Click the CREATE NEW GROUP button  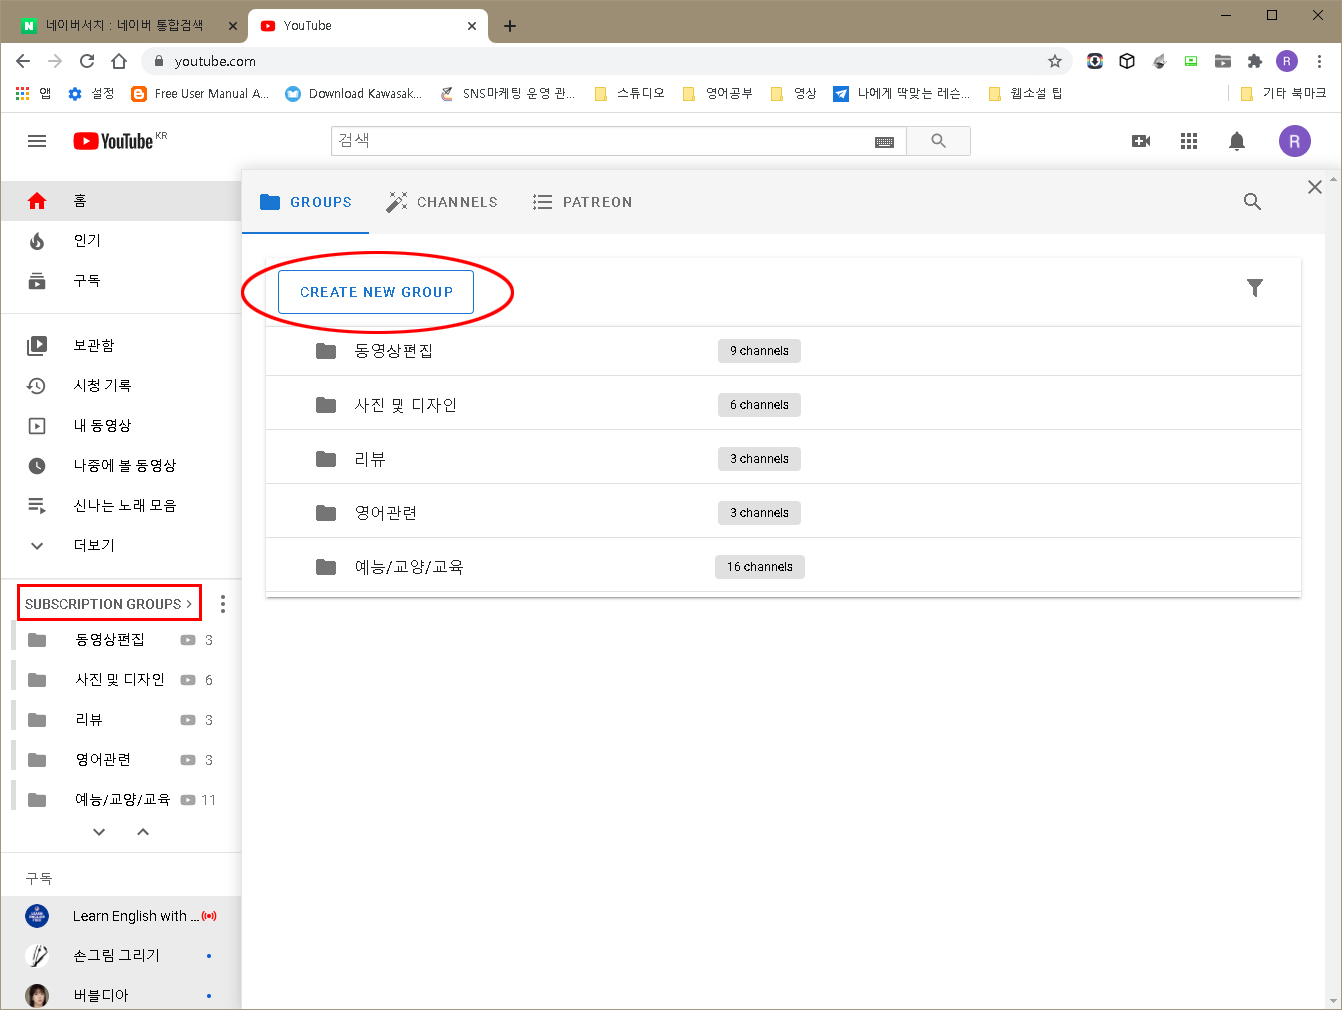pos(376,291)
